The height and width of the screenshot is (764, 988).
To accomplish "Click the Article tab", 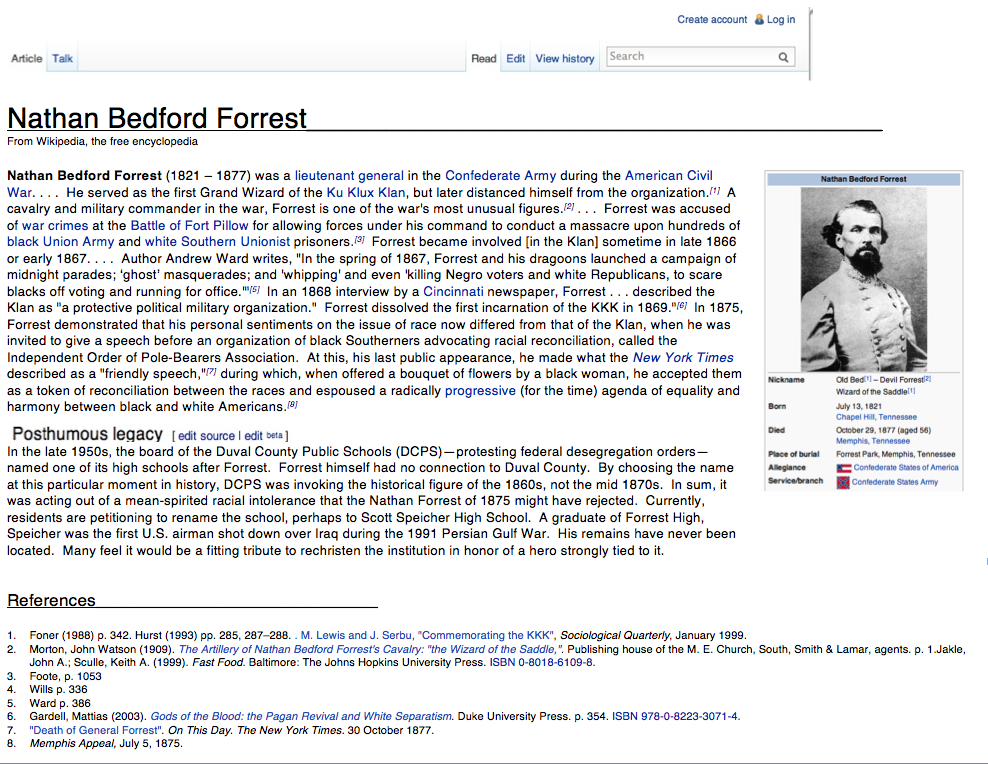I will (x=27, y=59).
